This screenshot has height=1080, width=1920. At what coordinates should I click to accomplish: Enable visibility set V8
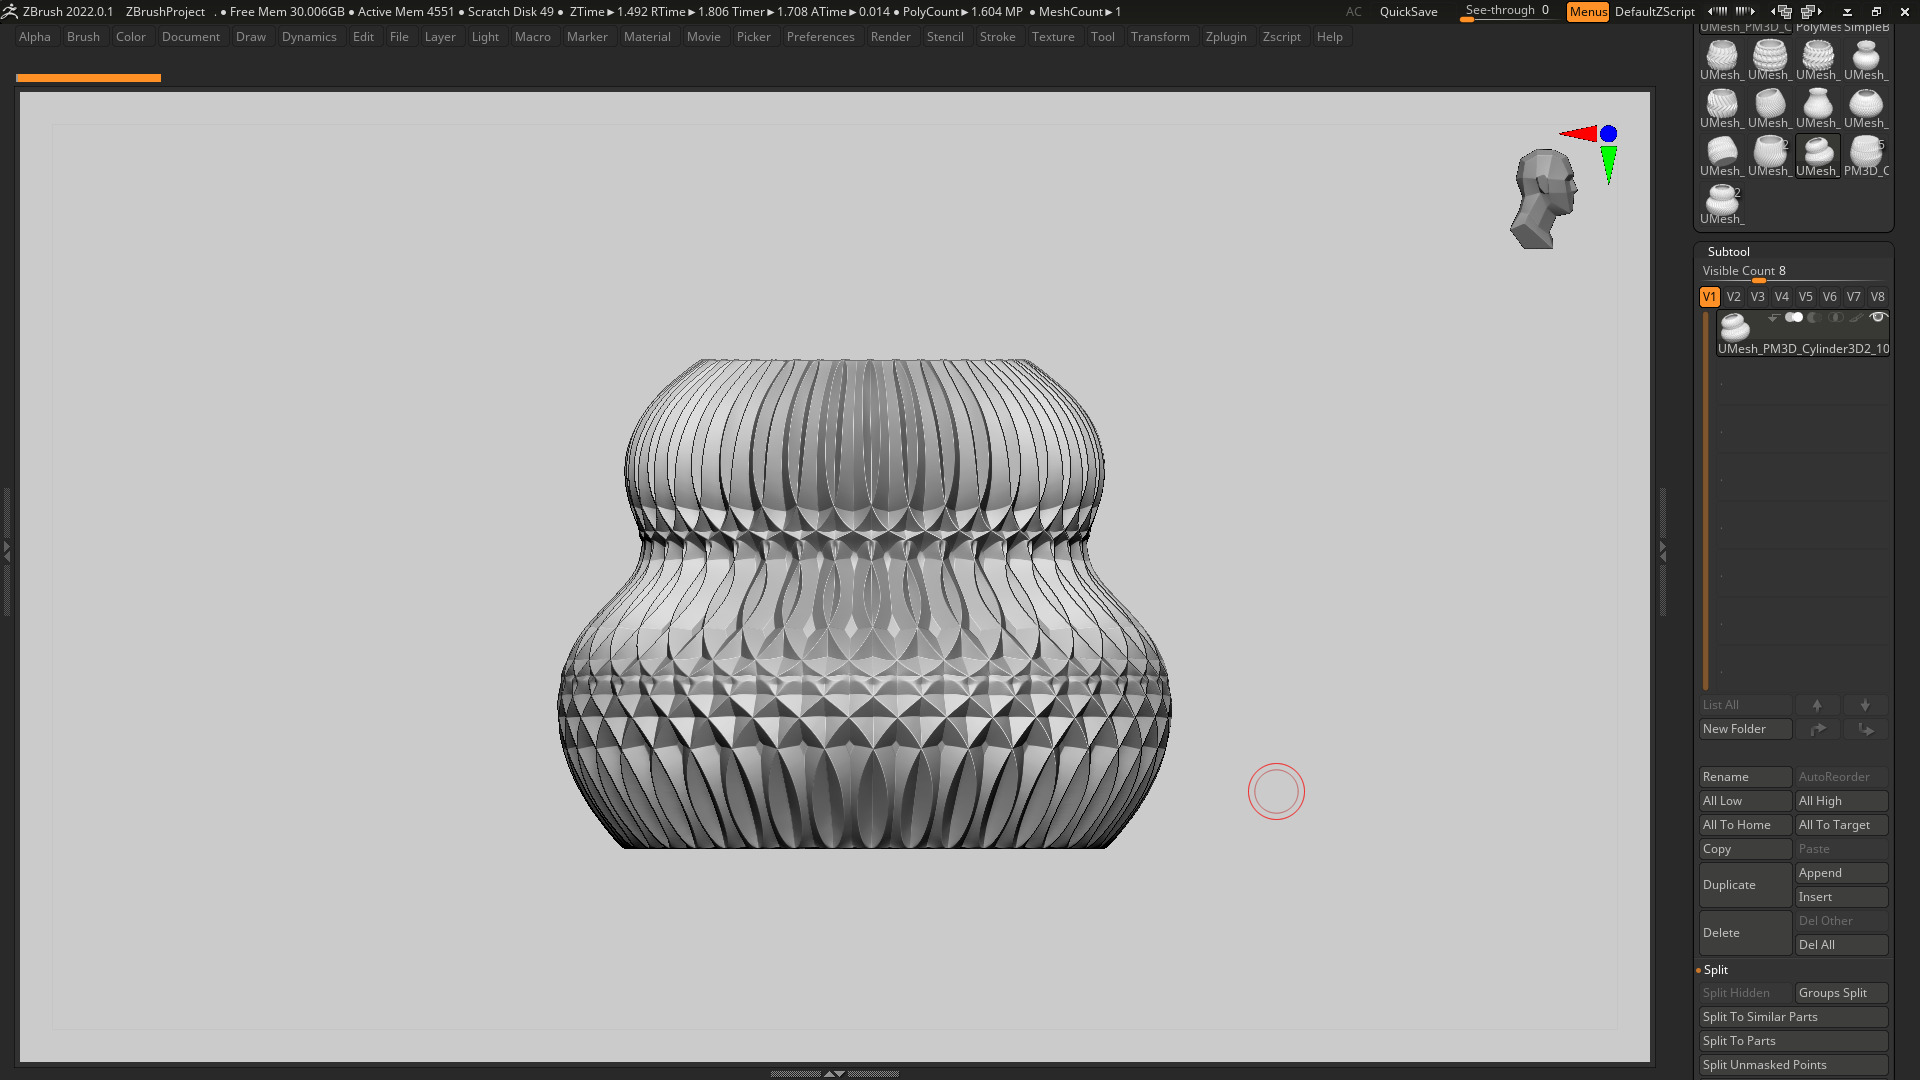[x=1877, y=297]
